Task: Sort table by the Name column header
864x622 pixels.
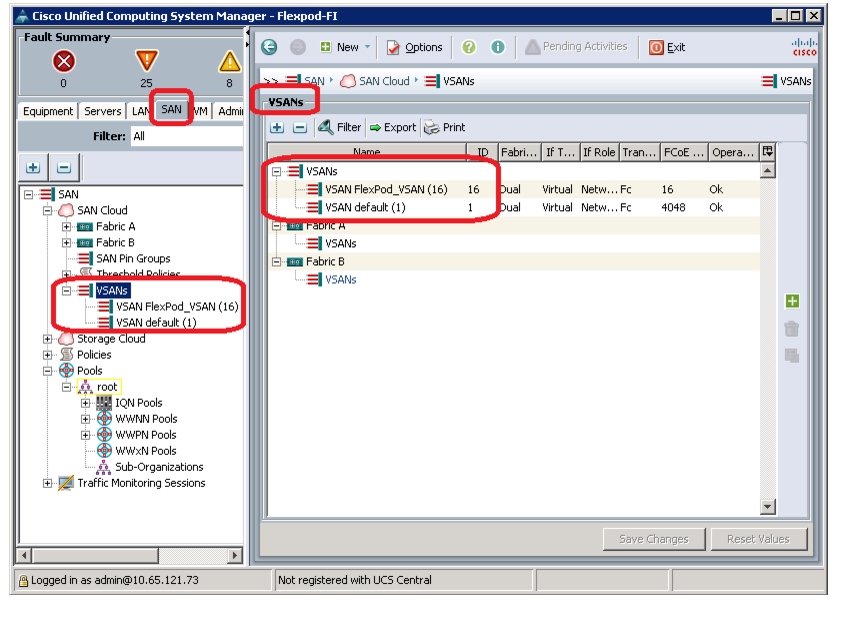Action: (x=367, y=152)
